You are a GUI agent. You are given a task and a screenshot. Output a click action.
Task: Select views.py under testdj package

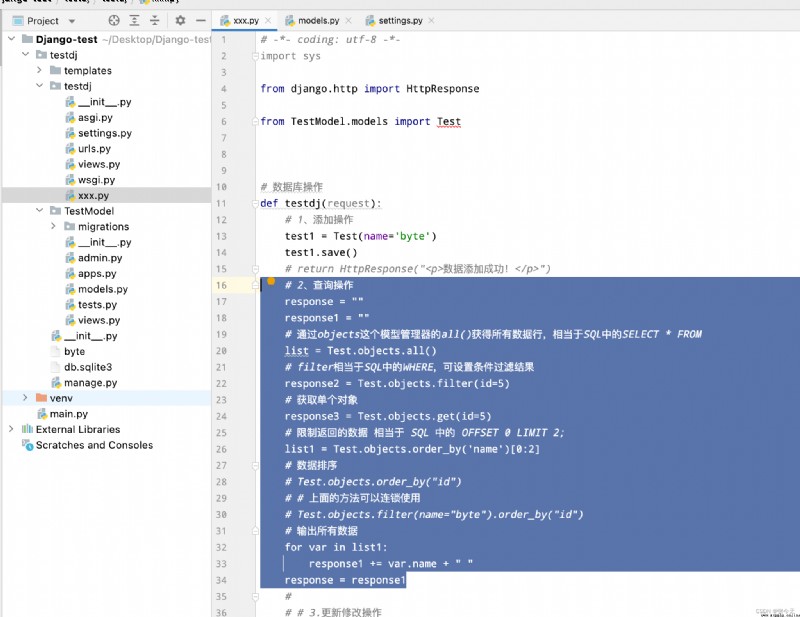98,164
